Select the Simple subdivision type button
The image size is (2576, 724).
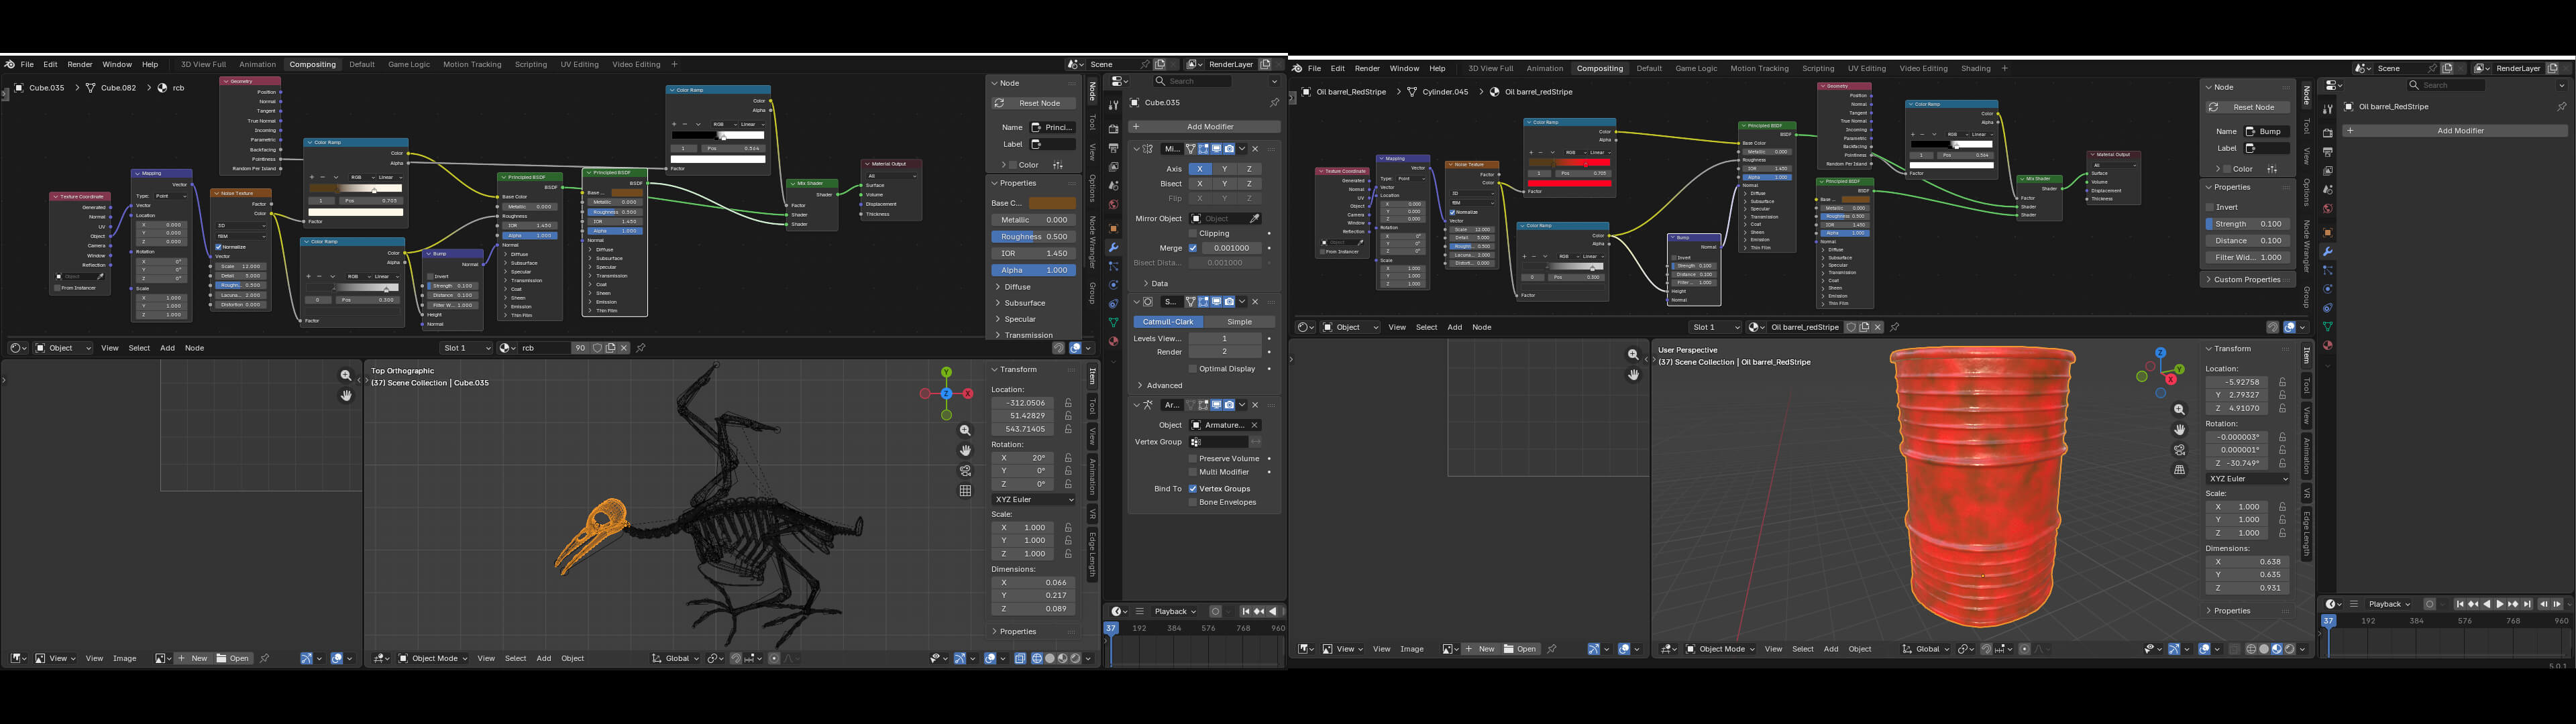pos(1240,322)
